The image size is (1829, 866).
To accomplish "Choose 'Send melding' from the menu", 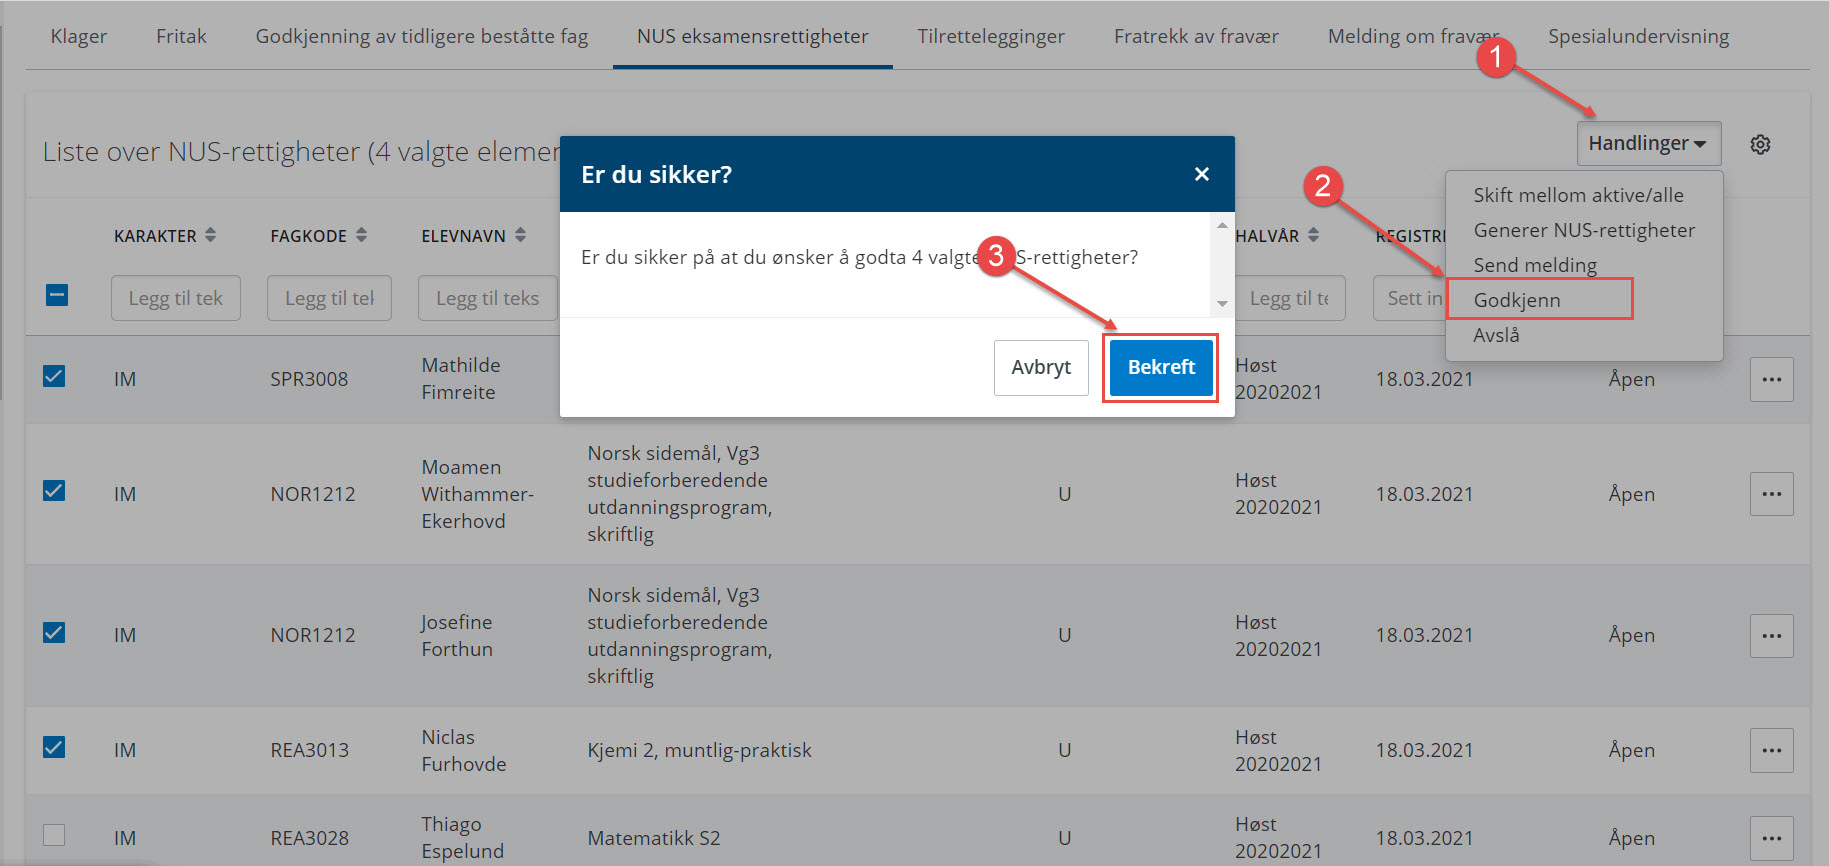I will pyautogui.click(x=1535, y=265).
